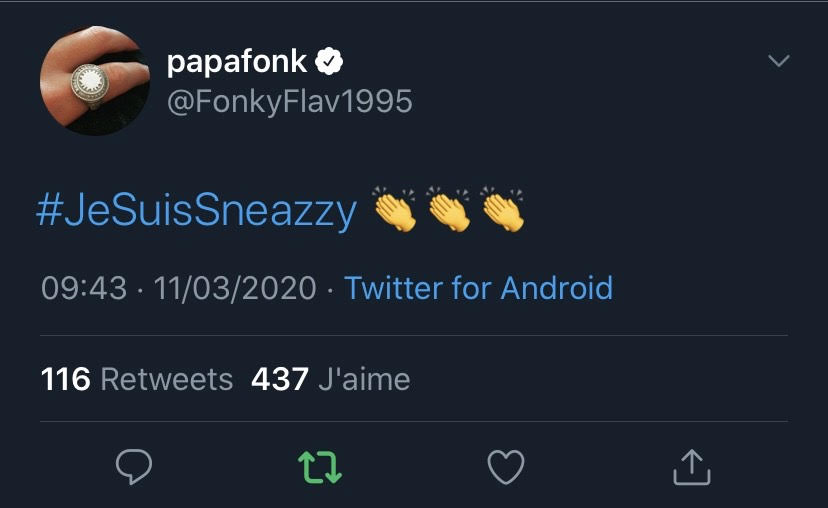This screenshot has width=828, height=508.
Task: Like the tweet with the heart icon
Action: pos(506,467)
